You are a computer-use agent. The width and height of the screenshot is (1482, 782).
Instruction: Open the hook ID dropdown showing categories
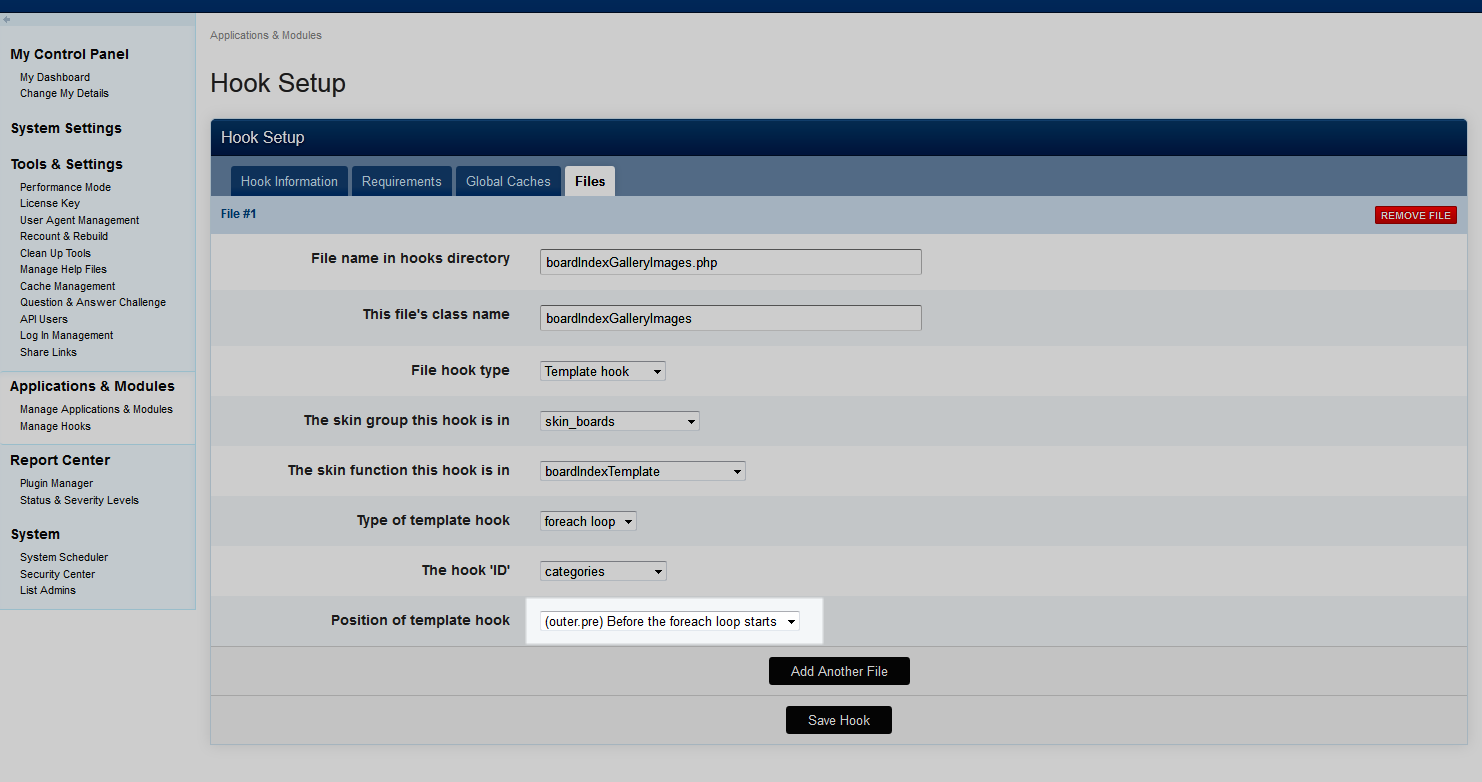coord(603,571)
